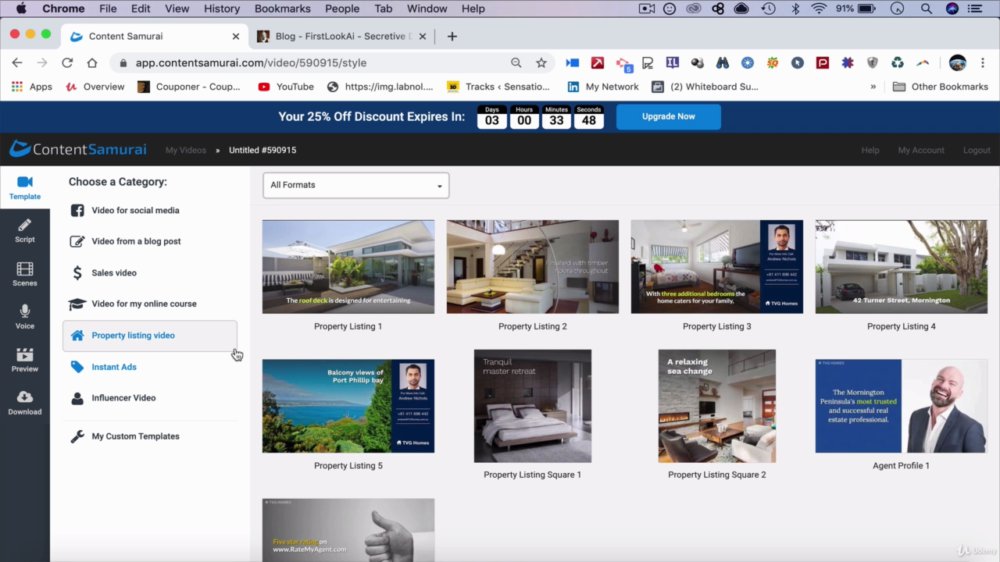Click the browser Back arrow

(17, 63)
